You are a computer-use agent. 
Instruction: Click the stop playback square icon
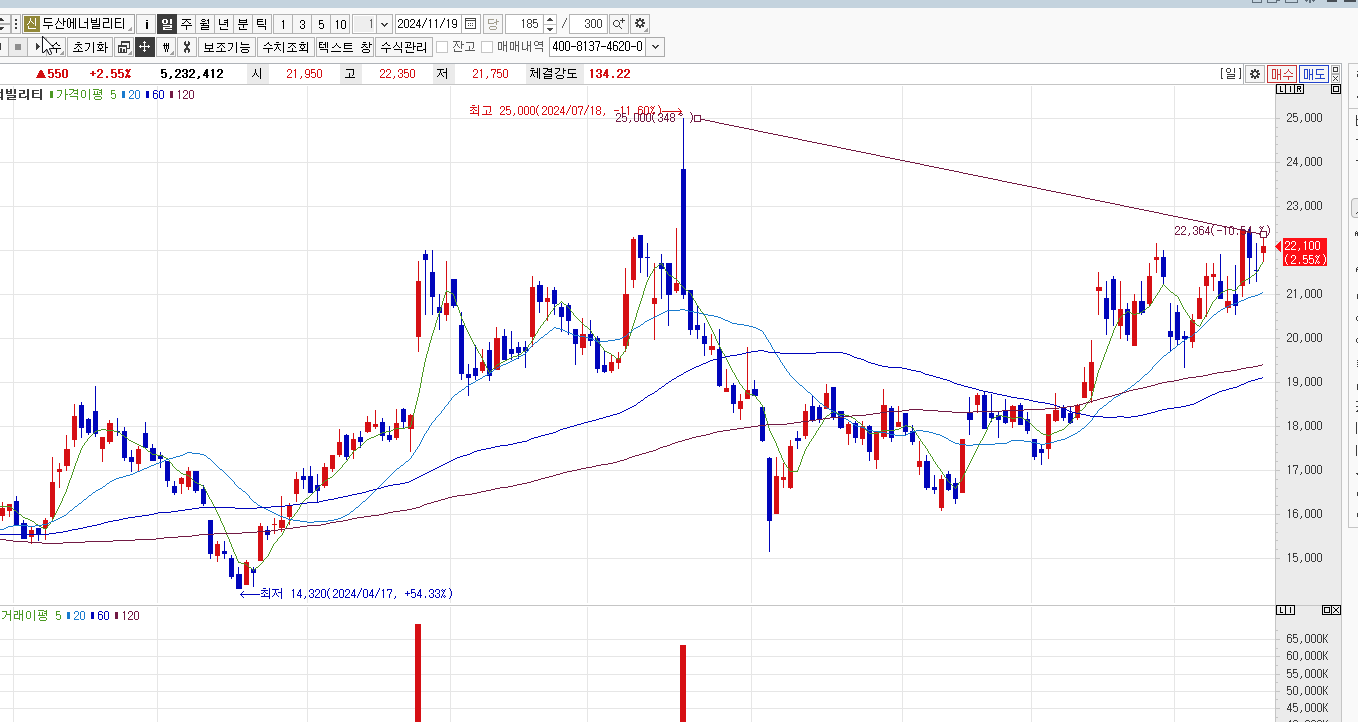pos(18,47)
